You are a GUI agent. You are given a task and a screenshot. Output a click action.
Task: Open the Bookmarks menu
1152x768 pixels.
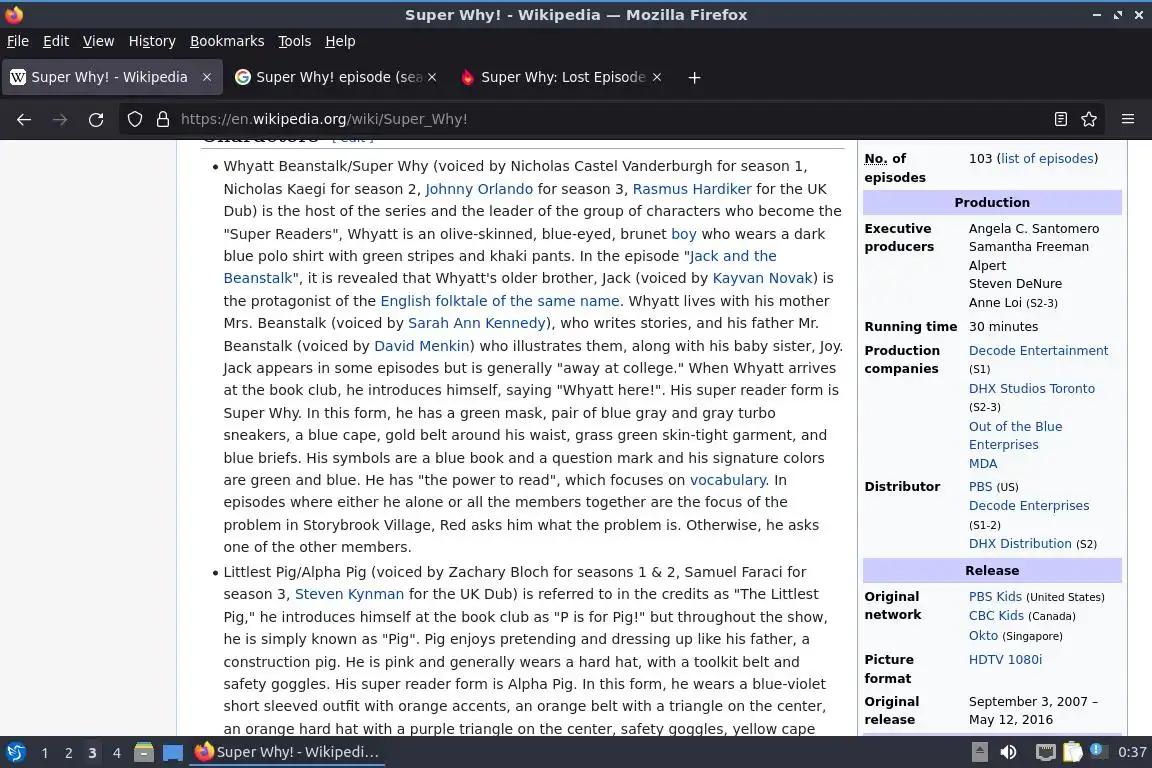pyautogui.click(x=227, y=41)
